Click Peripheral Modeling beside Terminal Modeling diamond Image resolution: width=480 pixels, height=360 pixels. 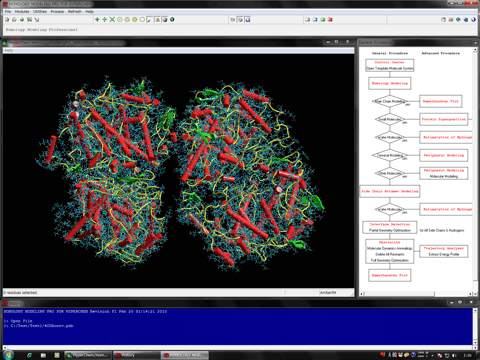pos(444,155)
